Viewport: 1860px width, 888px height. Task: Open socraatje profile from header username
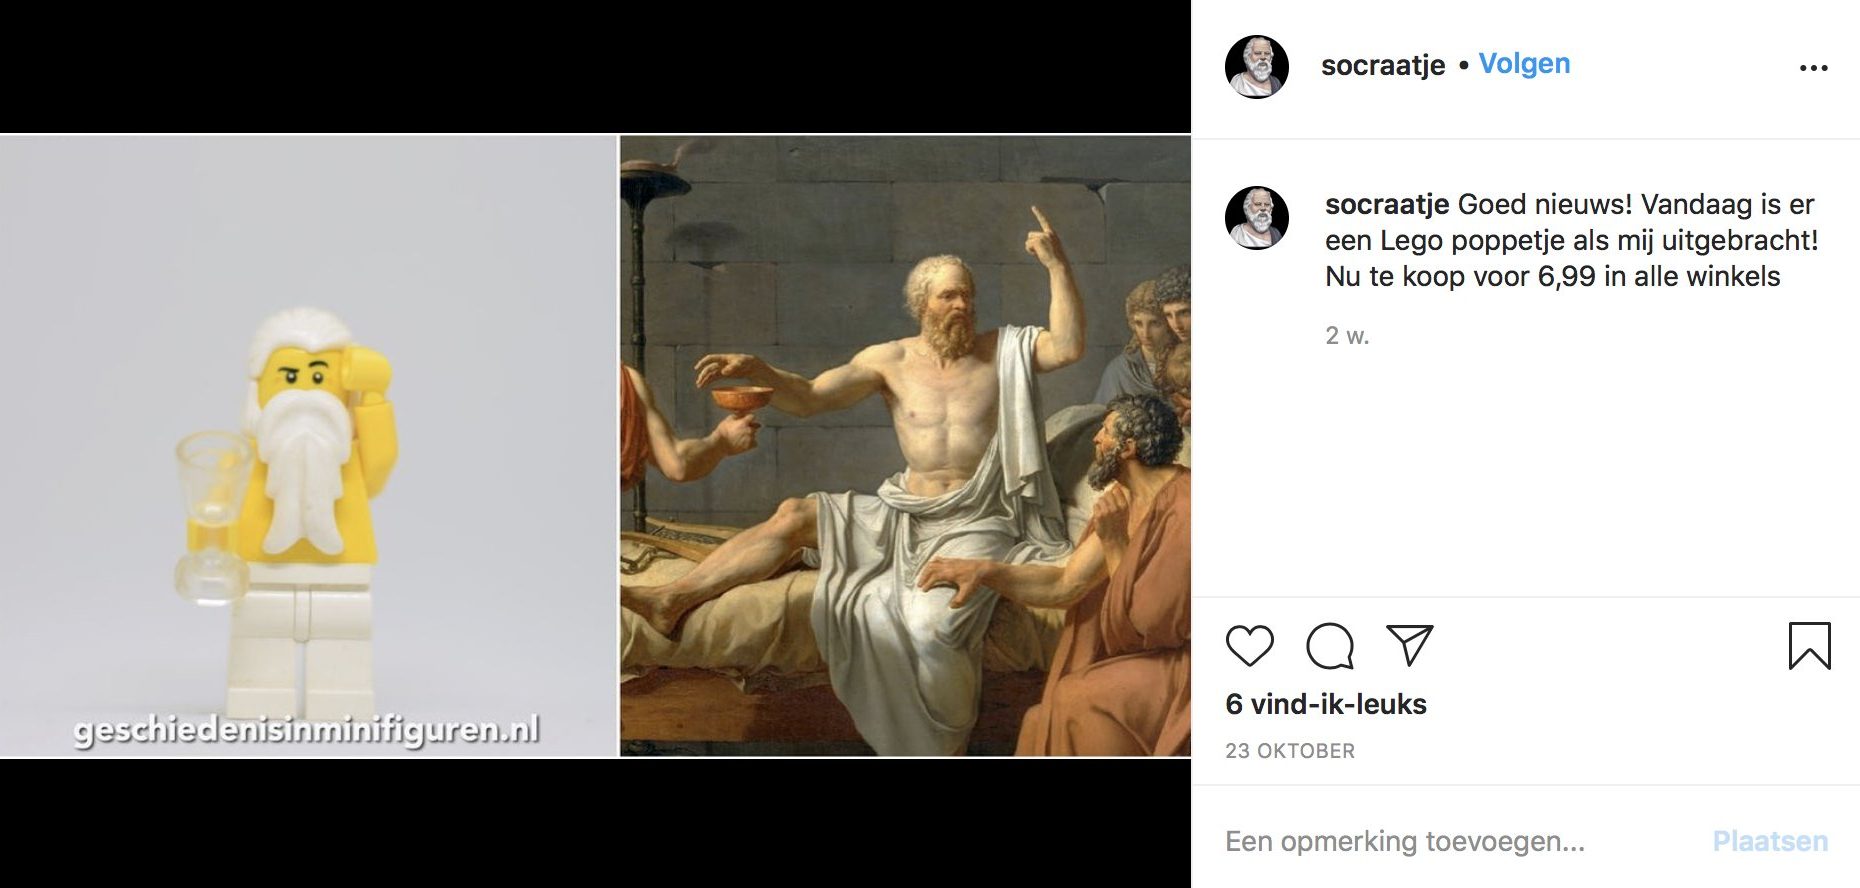[1383, 65]
